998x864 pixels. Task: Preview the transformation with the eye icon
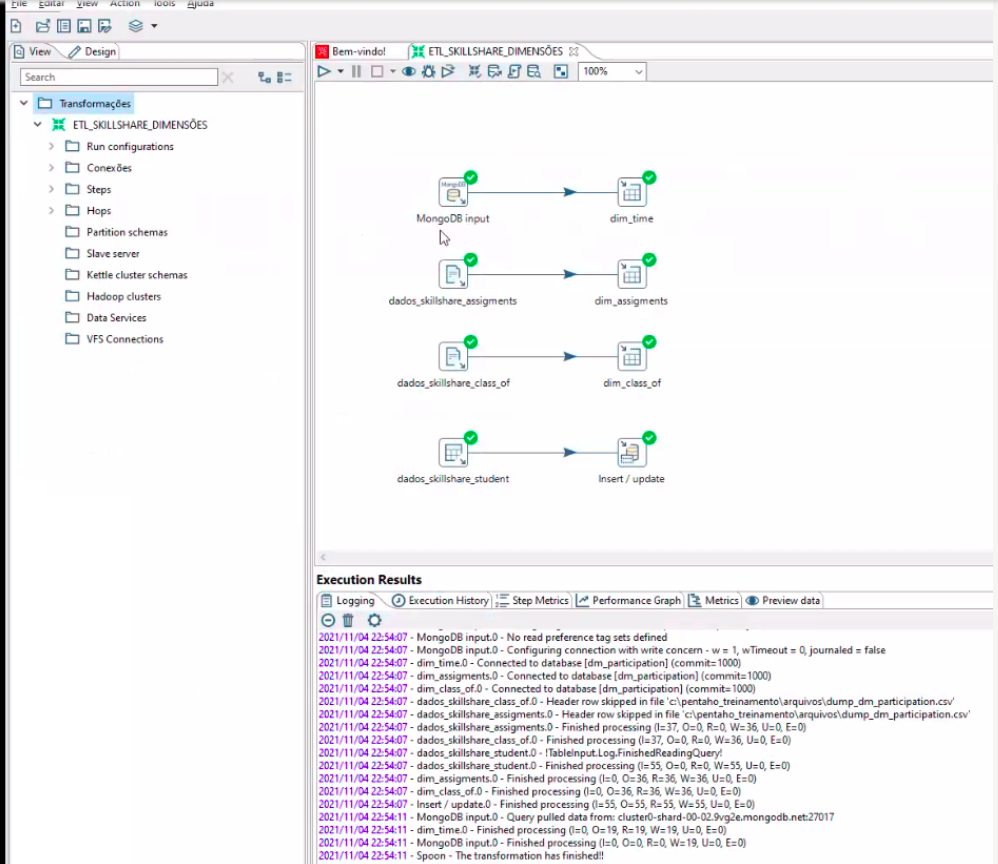[x=409, y=71]
